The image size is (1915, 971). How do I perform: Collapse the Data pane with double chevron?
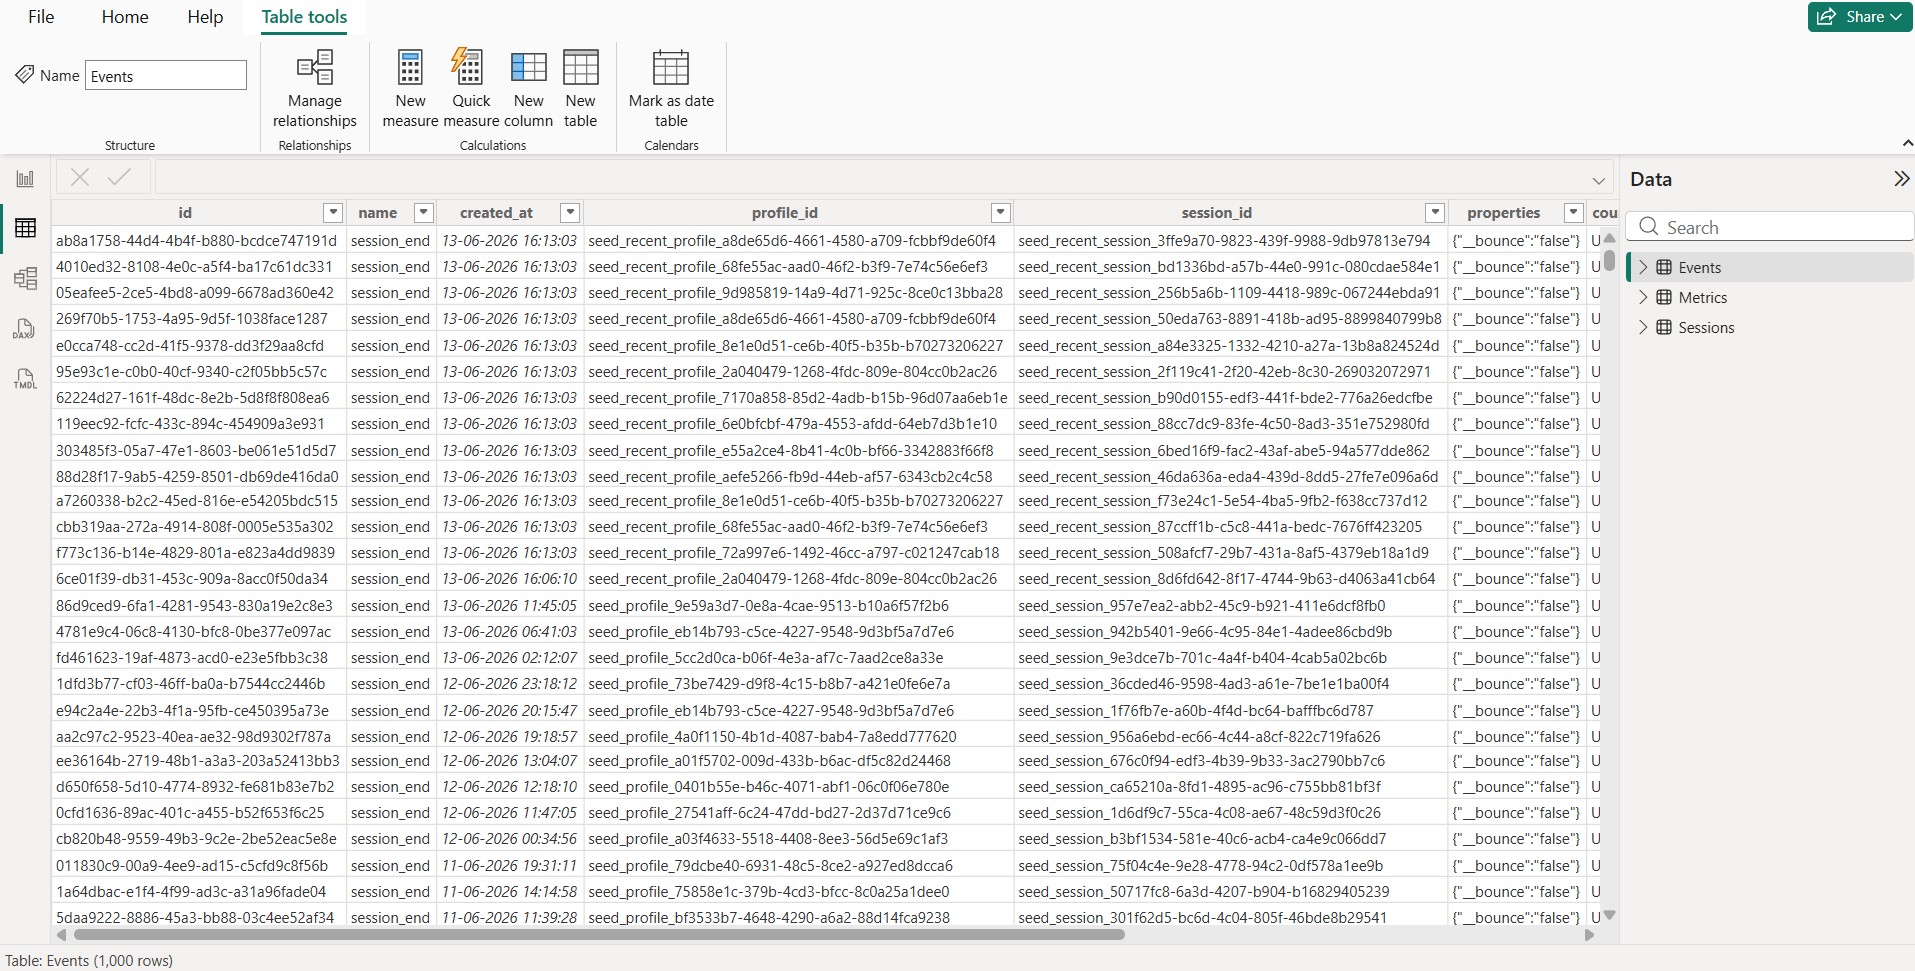pos(1901,179)
